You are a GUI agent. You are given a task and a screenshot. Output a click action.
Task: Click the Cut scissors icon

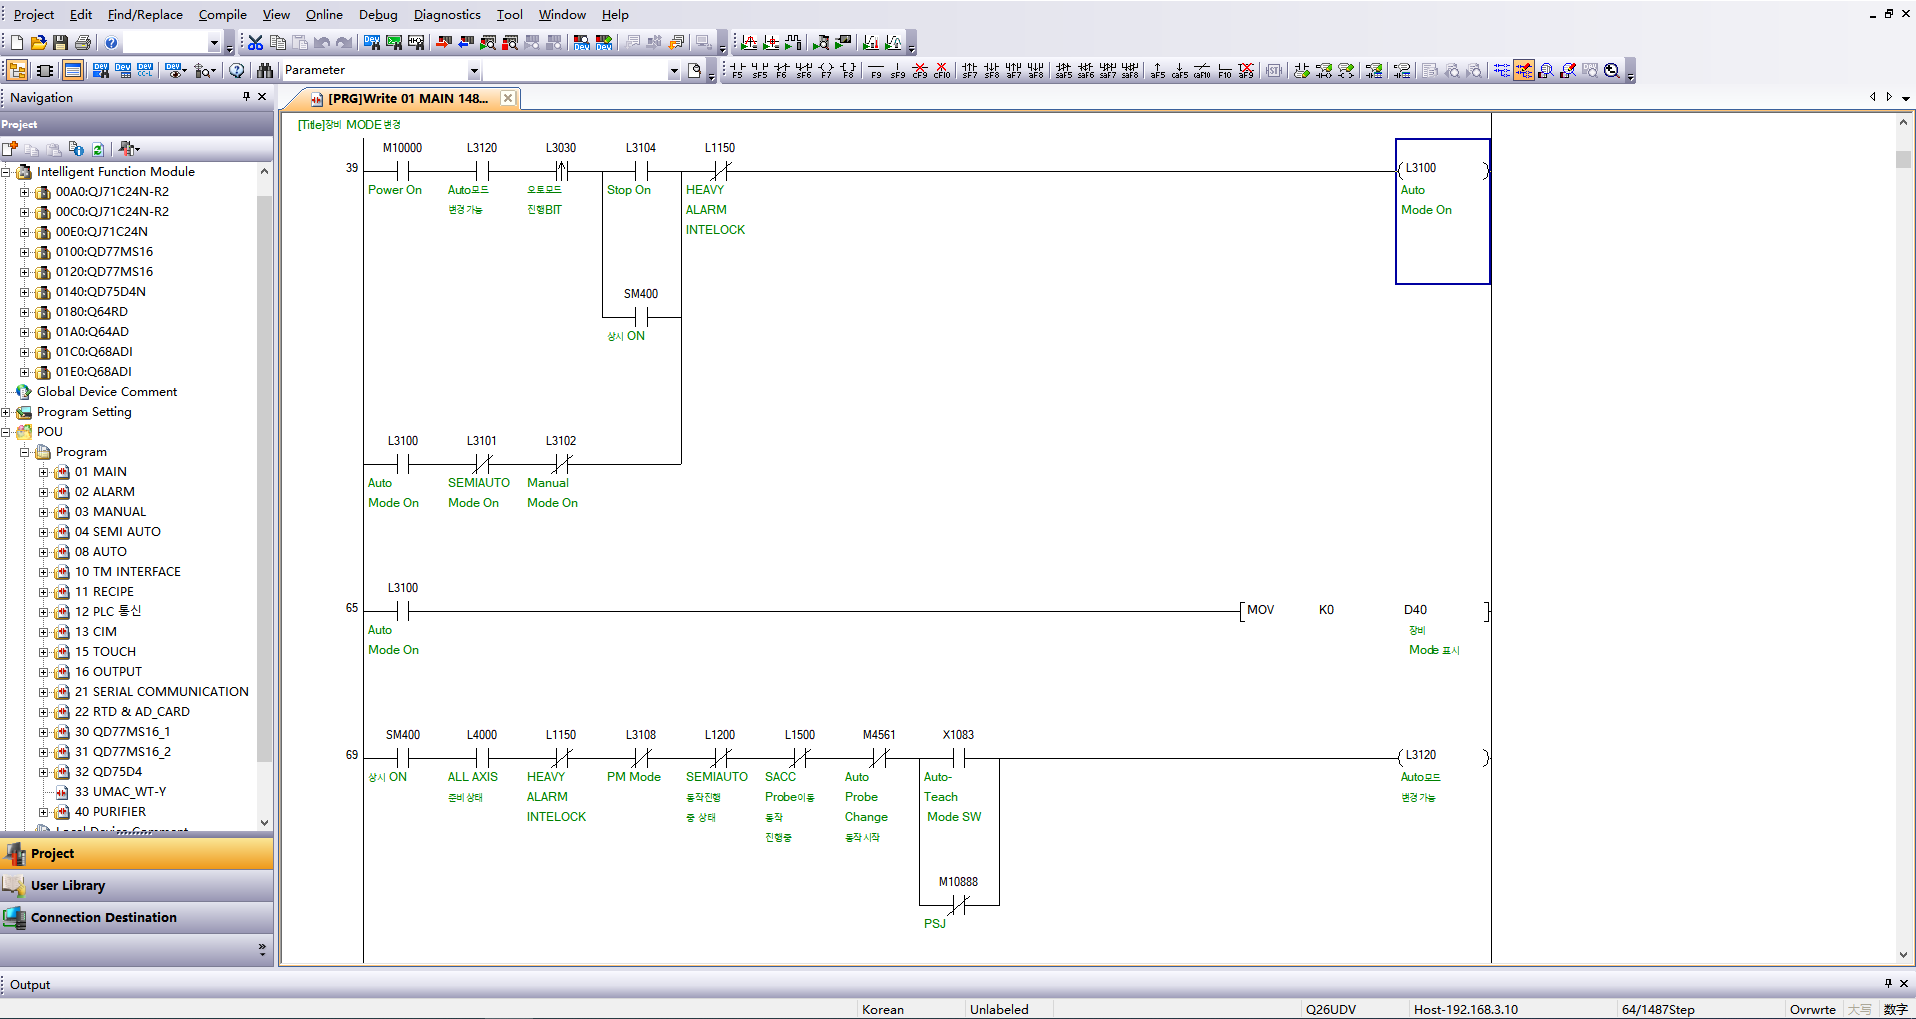click(256, 42)
